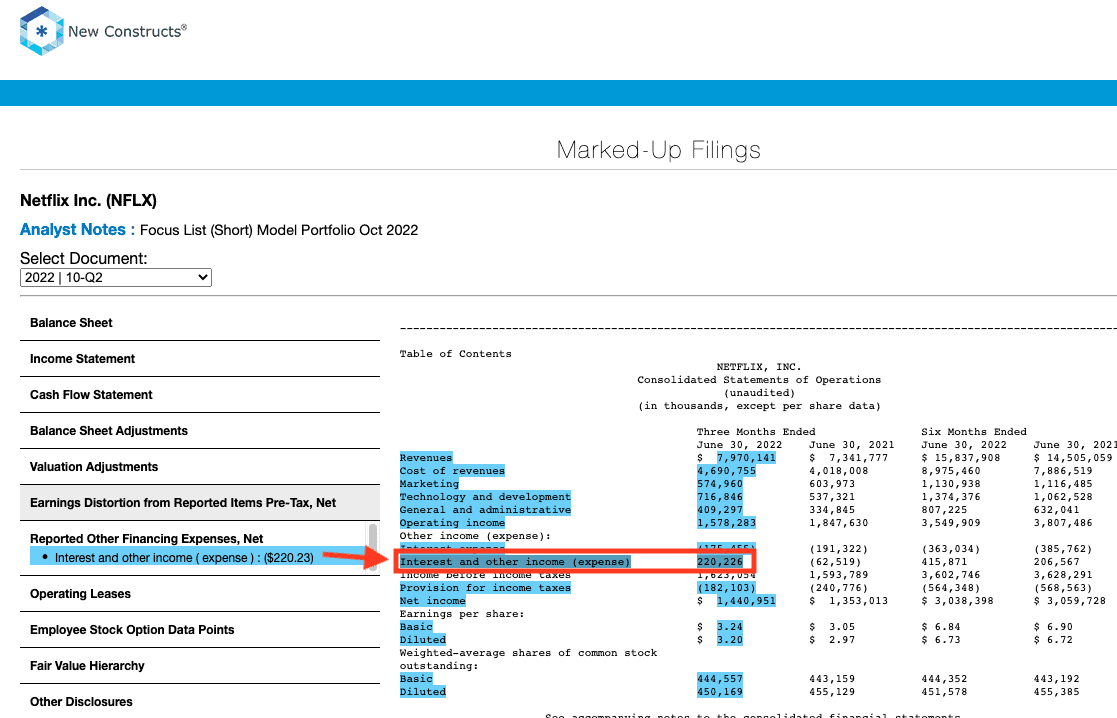This screenshot has height=718, width=1117.
Task: Click the sidebar sub-item scrollbar
Action: point(373,547)
